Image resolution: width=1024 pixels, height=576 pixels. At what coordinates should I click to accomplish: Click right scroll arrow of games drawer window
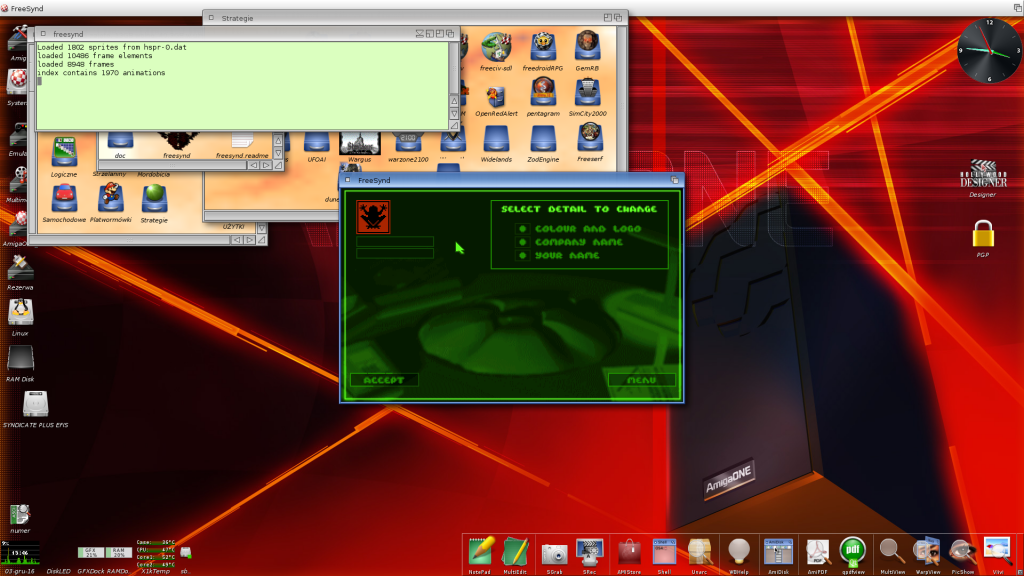249,240
